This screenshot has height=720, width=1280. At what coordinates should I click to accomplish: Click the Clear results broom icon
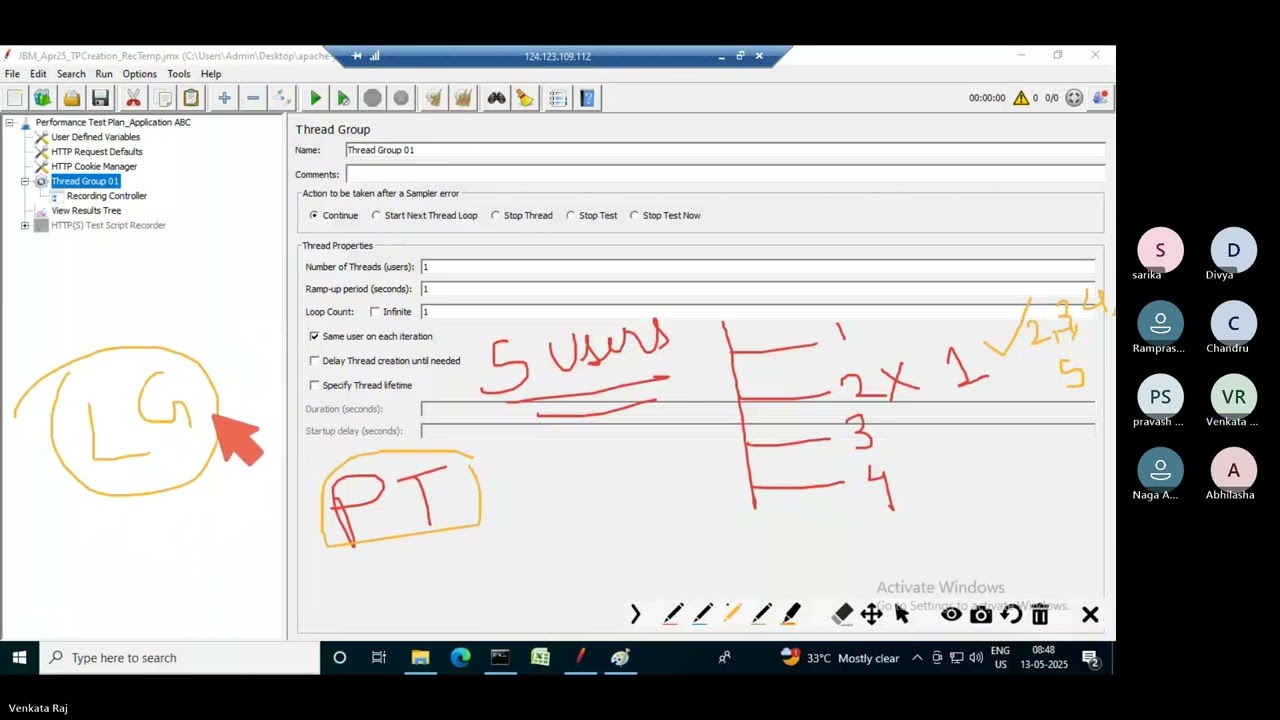click(x=433, y=97)
